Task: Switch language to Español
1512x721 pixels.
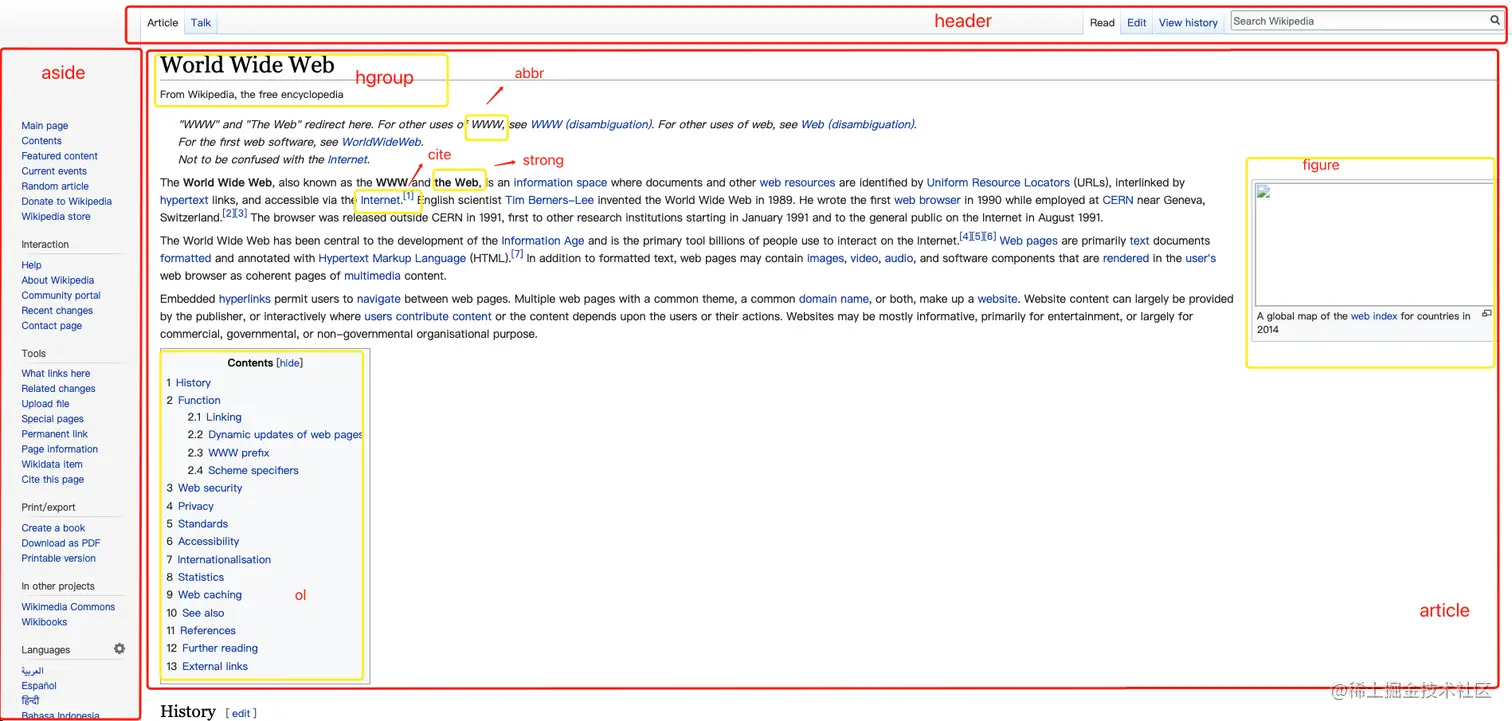Action: (x=39, y=686)
